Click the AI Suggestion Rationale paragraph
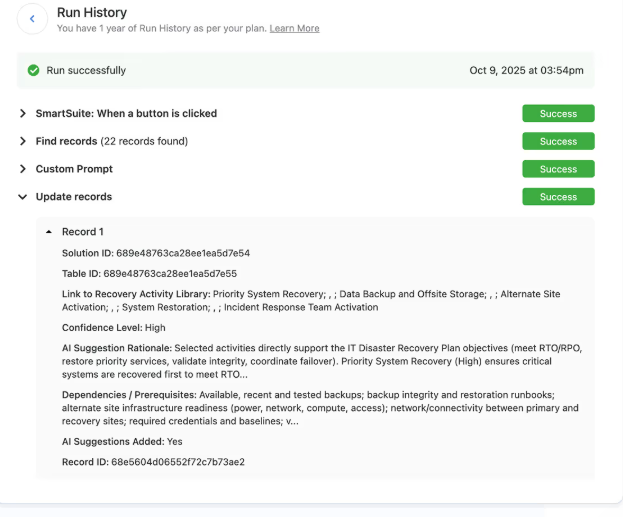623x517 pixels. click(x=322, y=361)
